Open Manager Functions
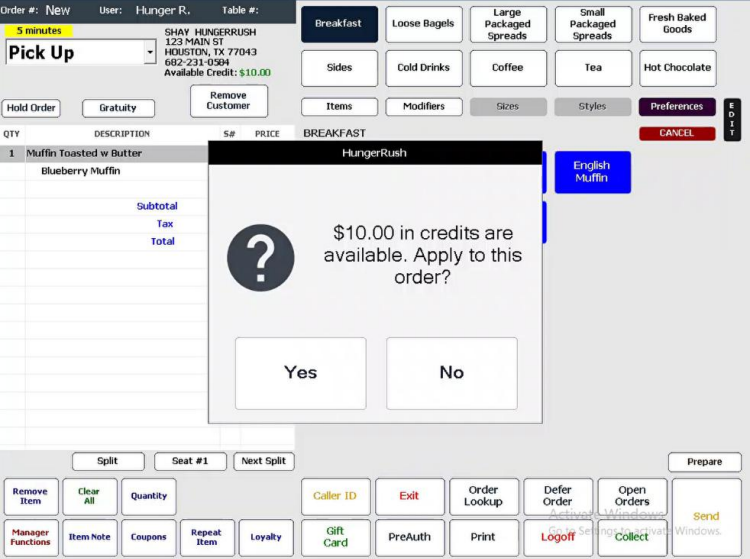750x559 pixels. [x=31, y=537]
